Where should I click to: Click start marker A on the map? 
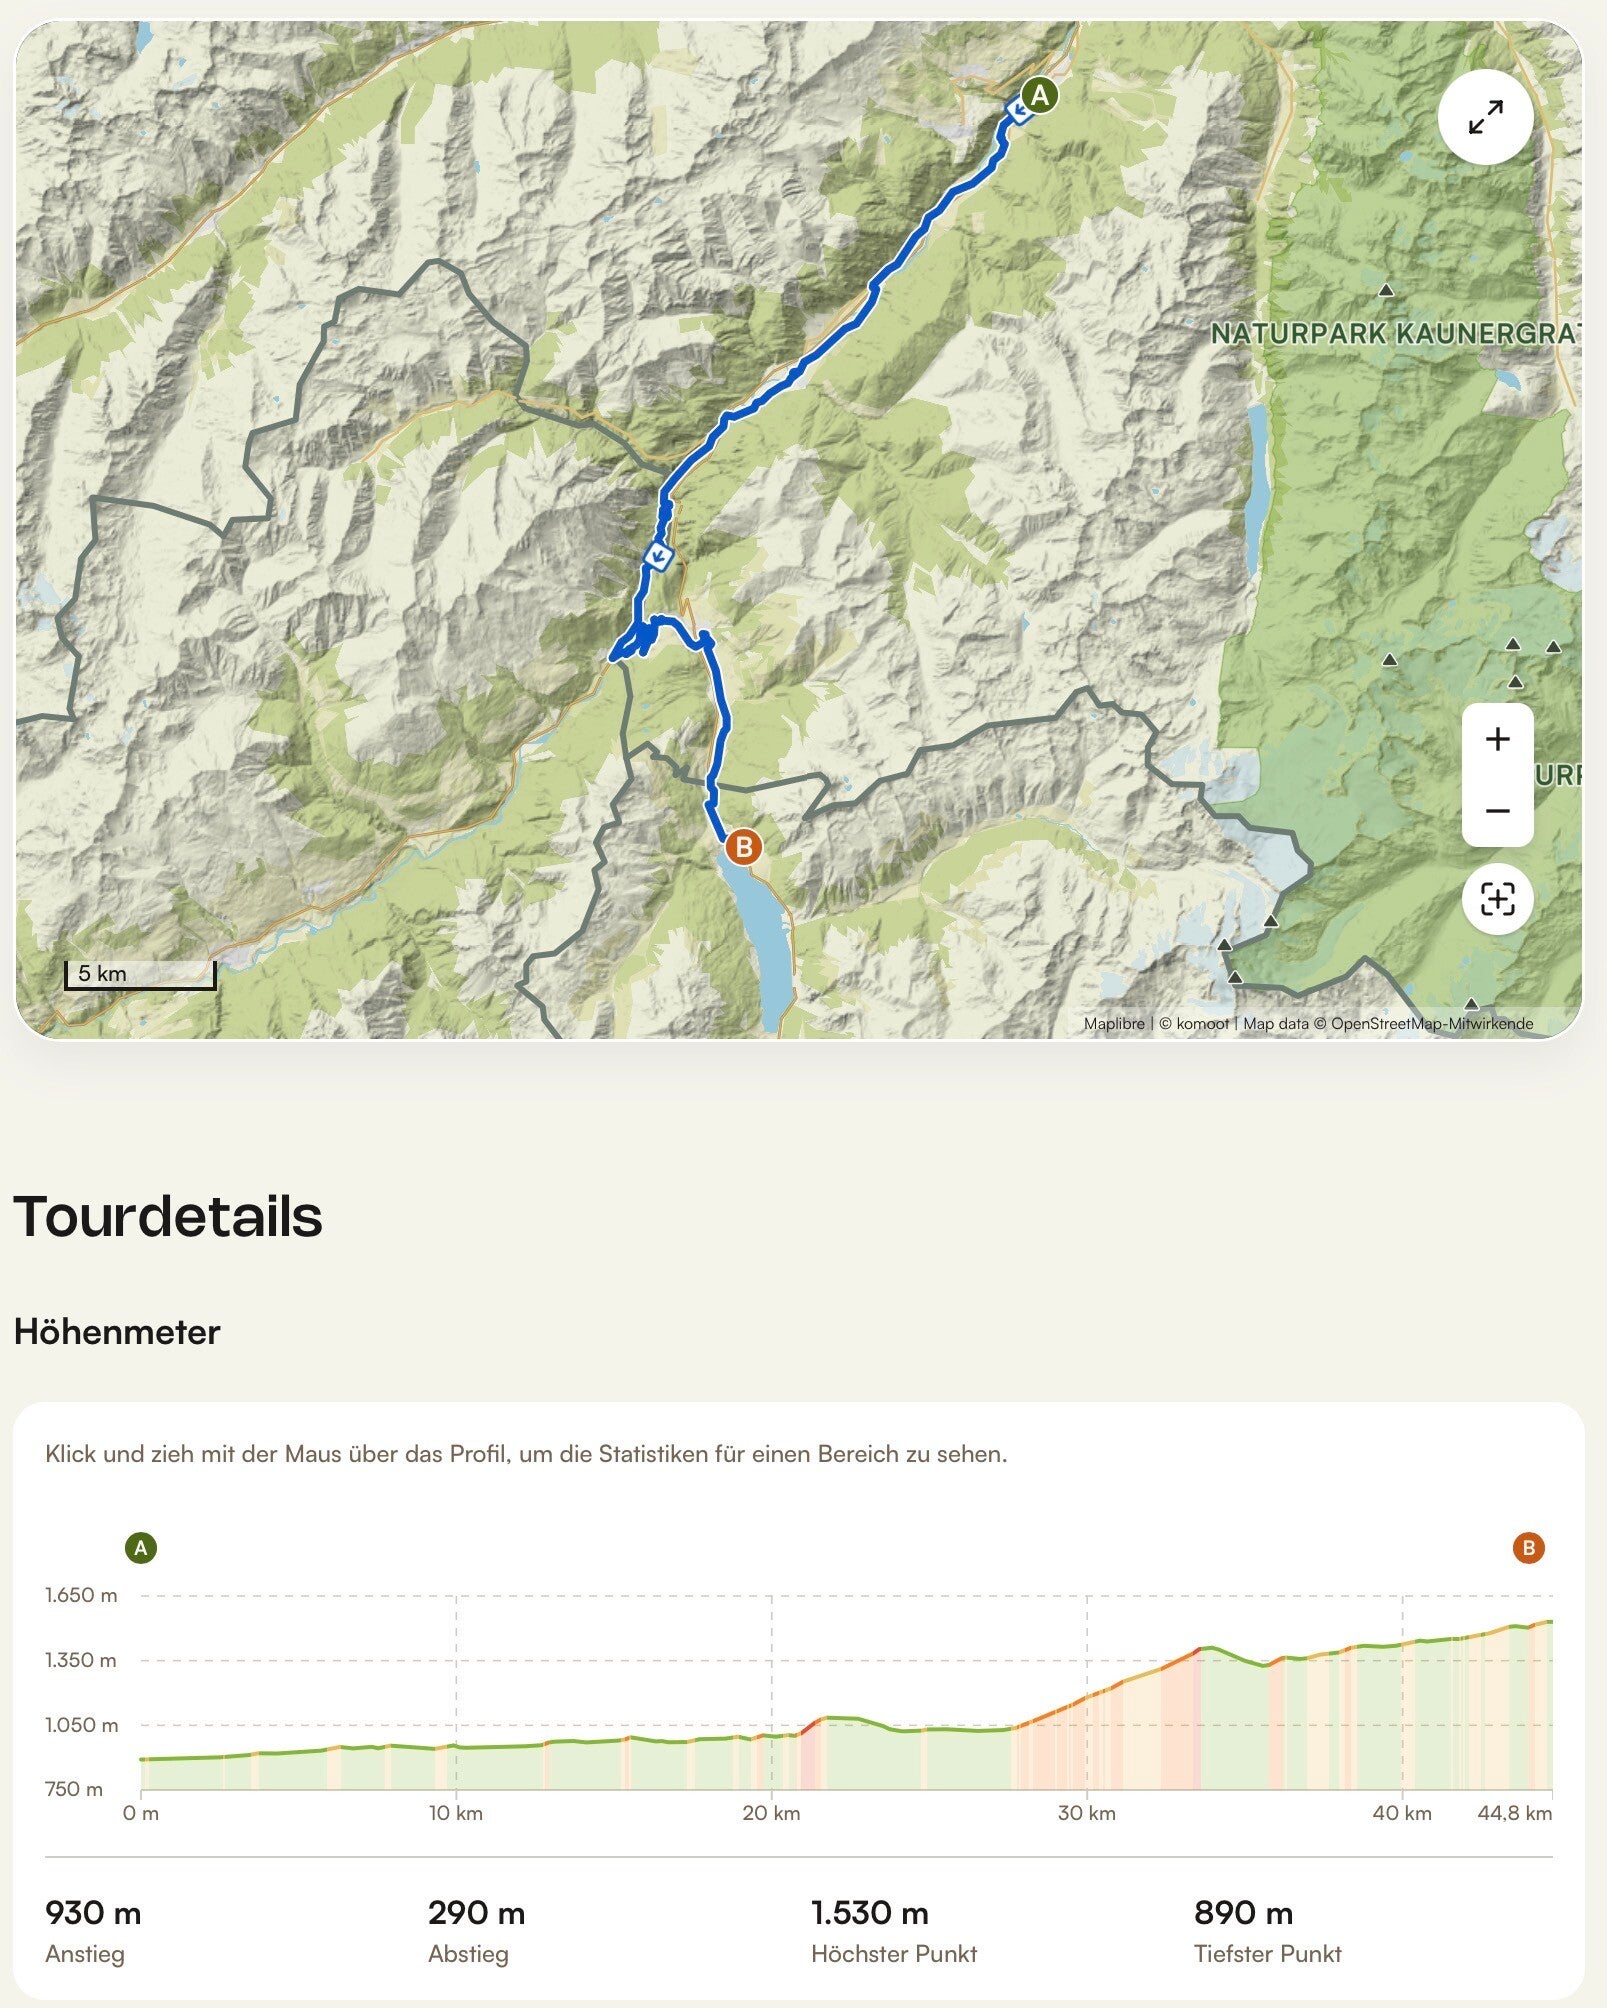1040,96
